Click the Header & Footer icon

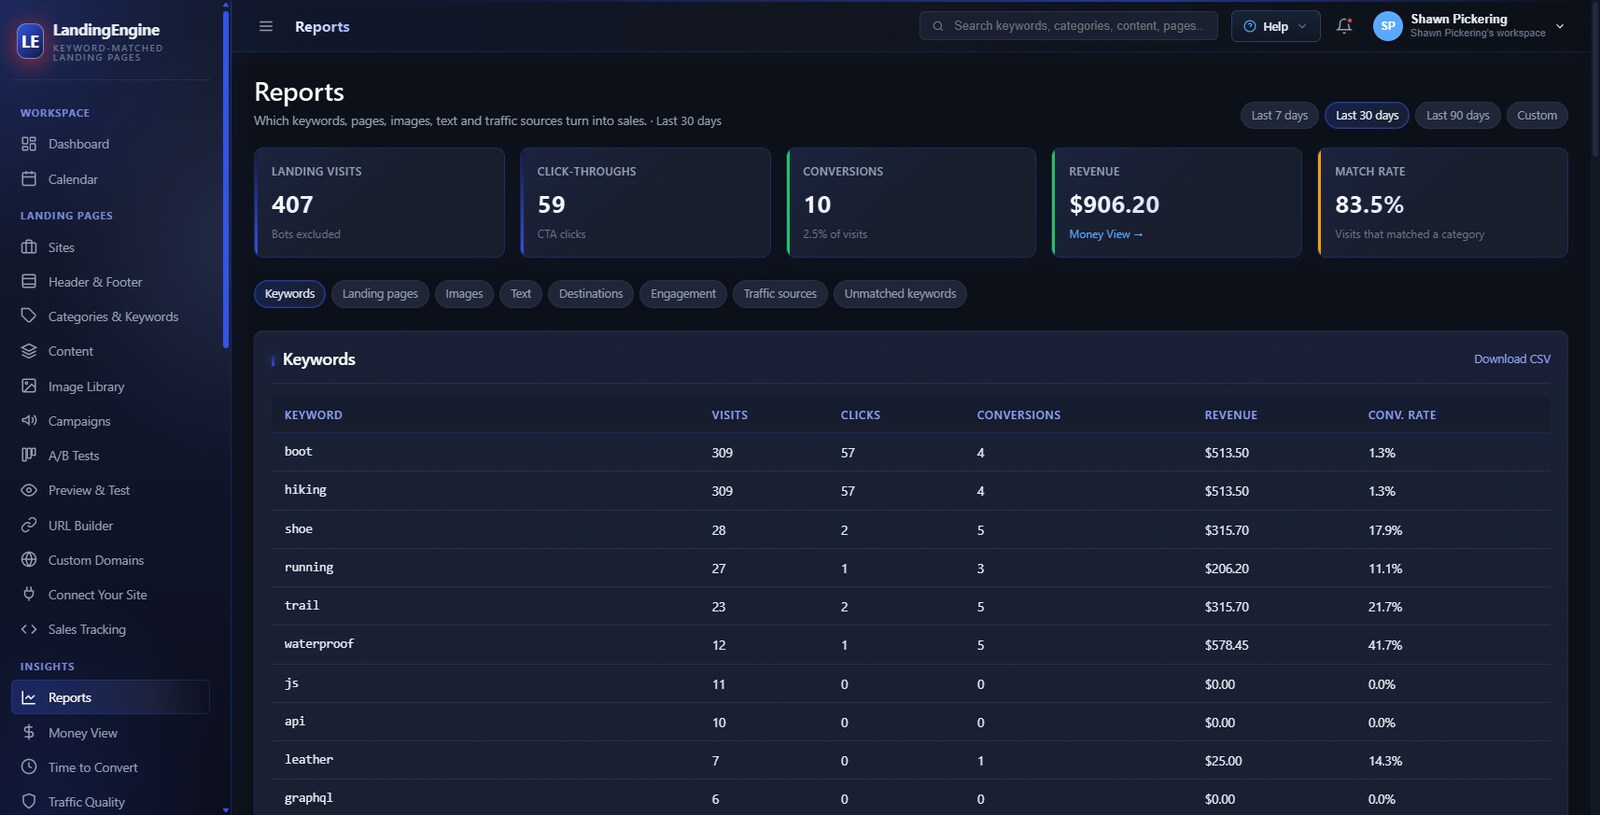pos(29,282)
